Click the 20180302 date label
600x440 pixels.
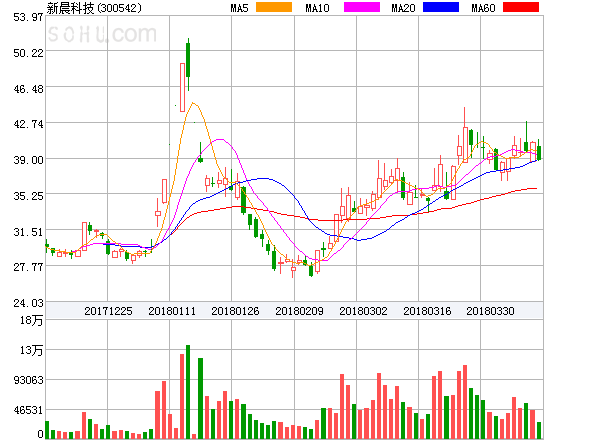(363, 311)
